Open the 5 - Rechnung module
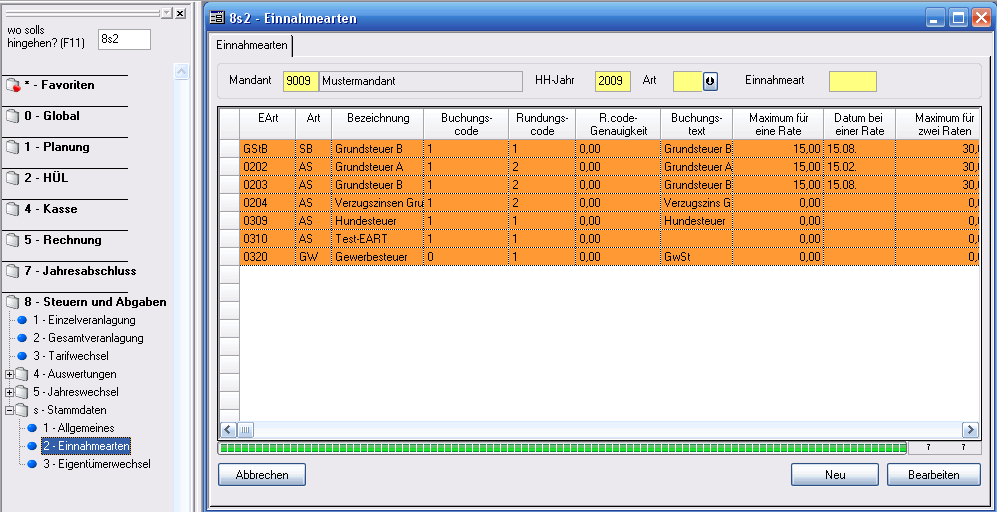 62,240
